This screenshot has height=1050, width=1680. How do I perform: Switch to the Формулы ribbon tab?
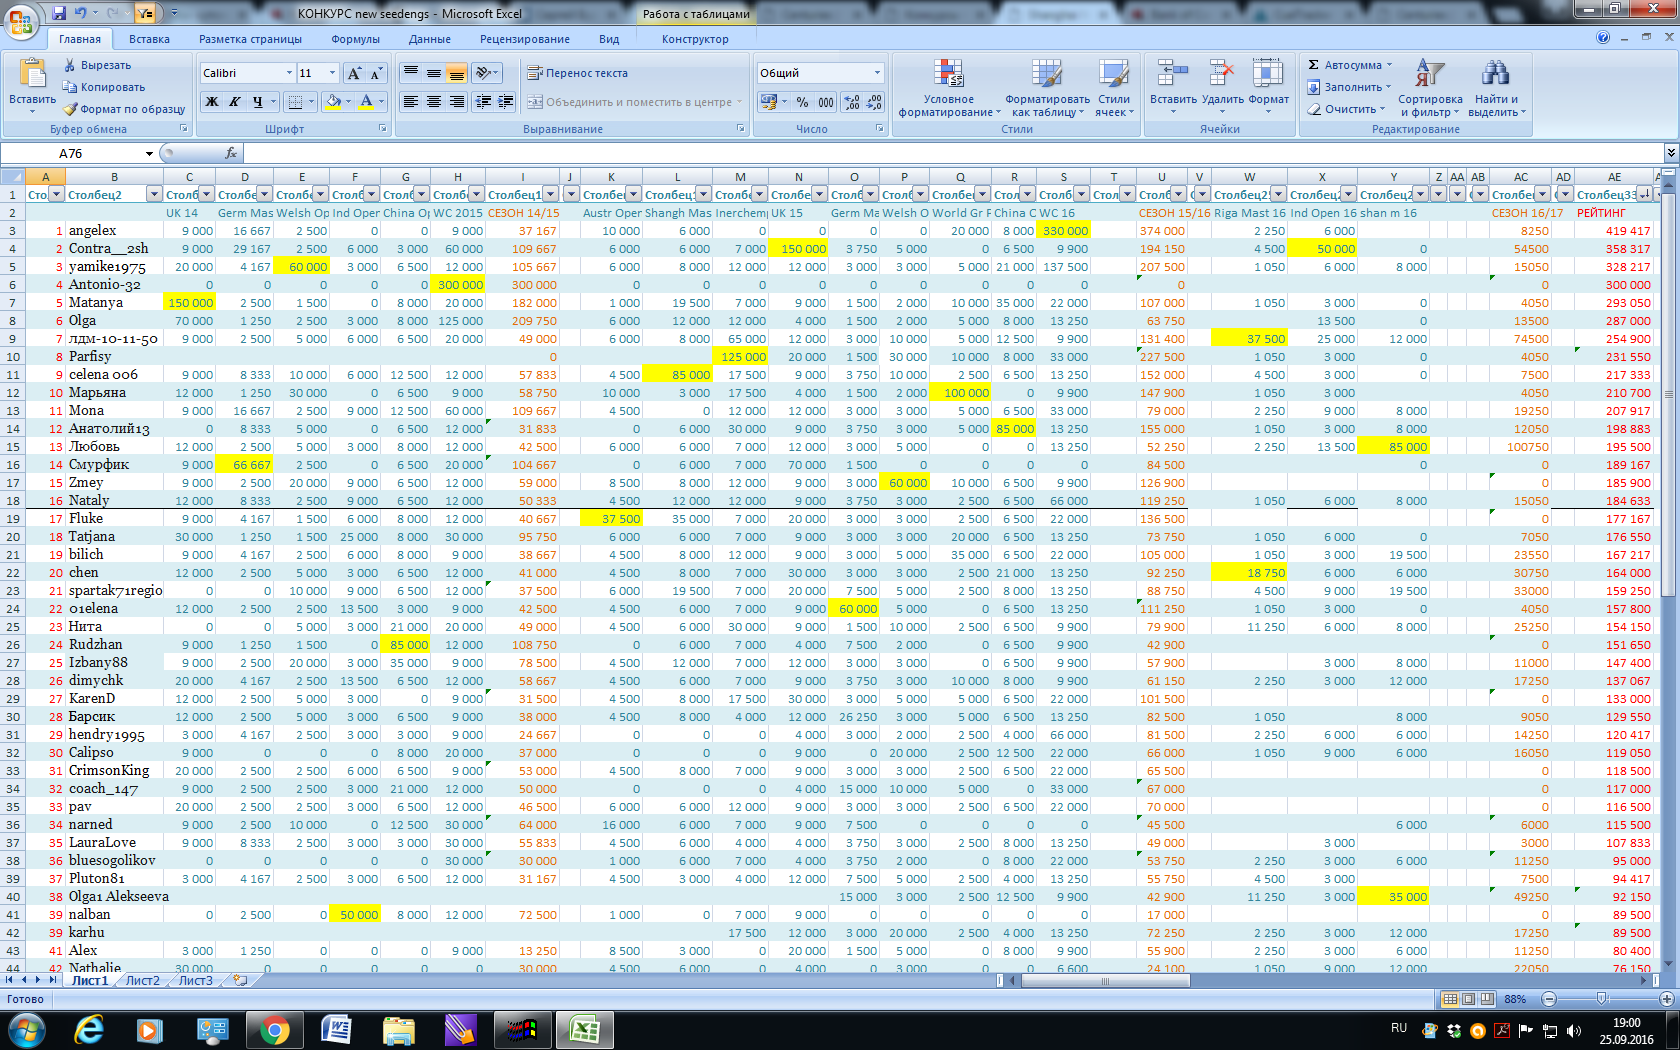tap(355, 39)
